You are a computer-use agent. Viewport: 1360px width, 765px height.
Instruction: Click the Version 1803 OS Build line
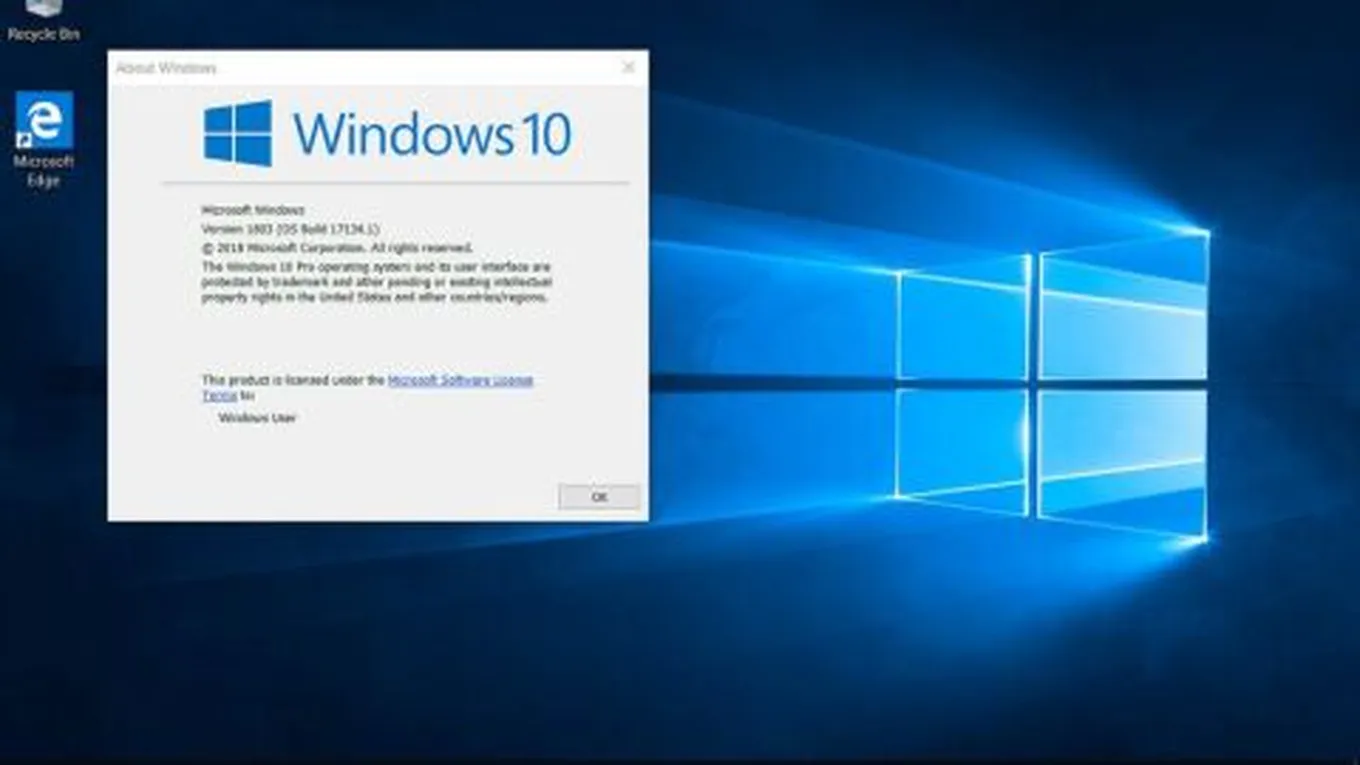[x=288, y=229]
